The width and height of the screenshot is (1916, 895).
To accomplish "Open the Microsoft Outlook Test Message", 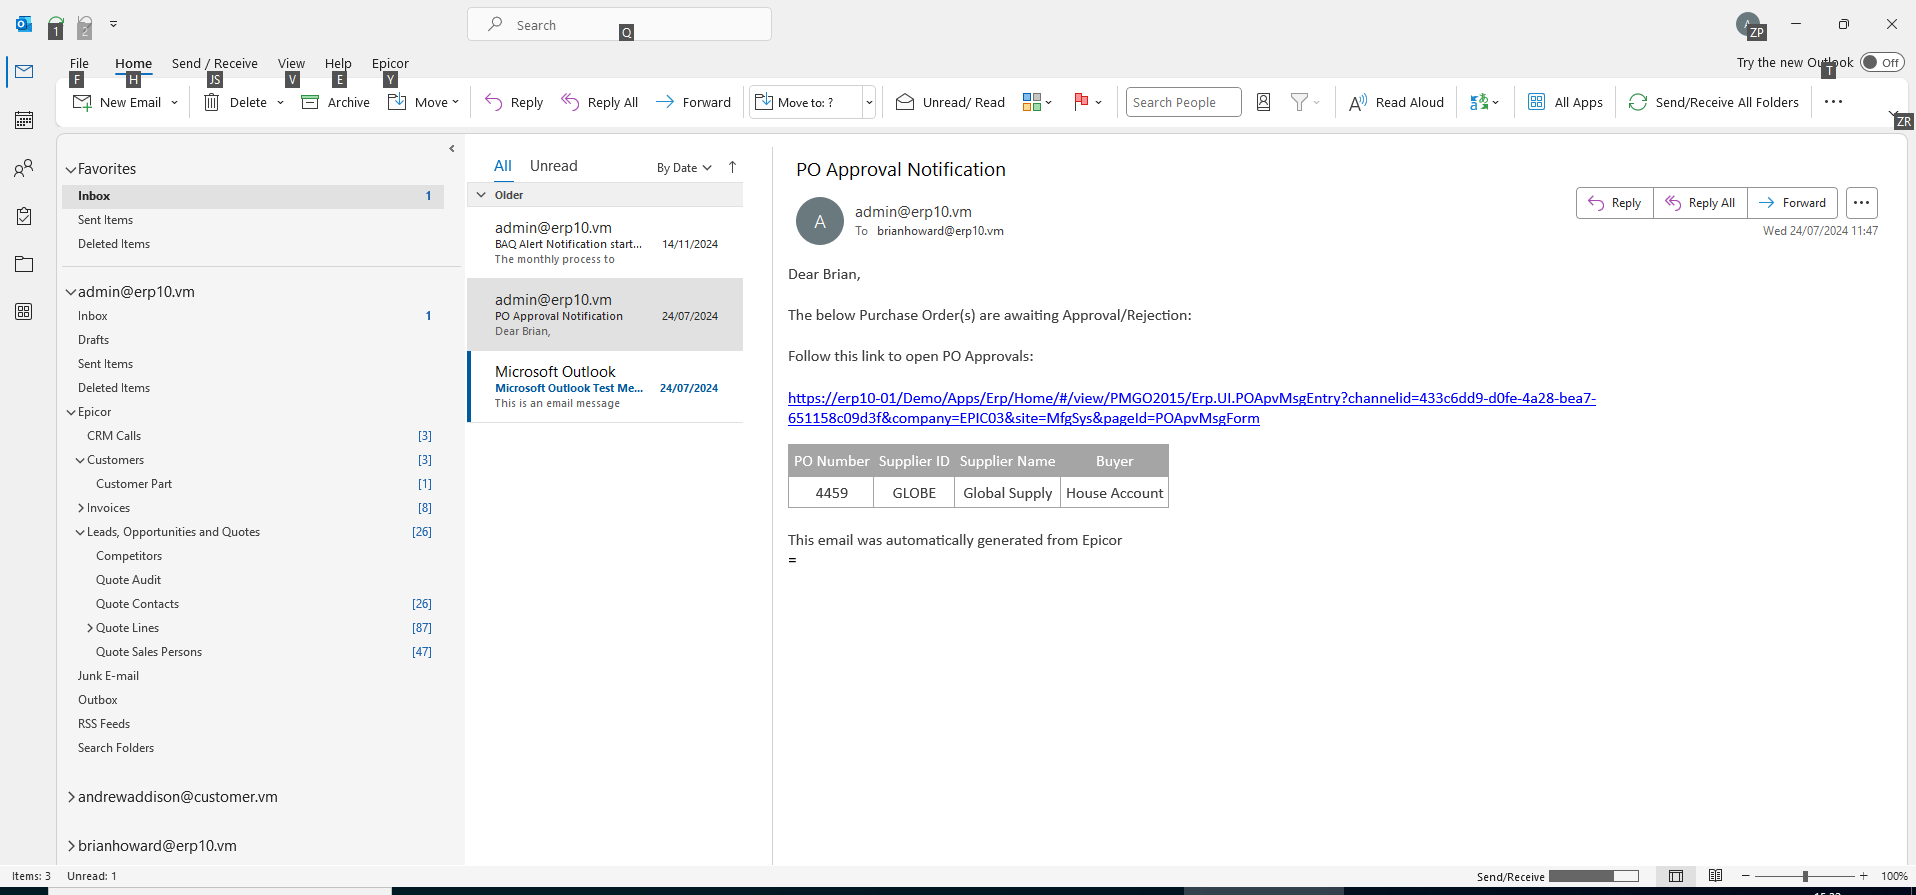I will pos(606,387).
